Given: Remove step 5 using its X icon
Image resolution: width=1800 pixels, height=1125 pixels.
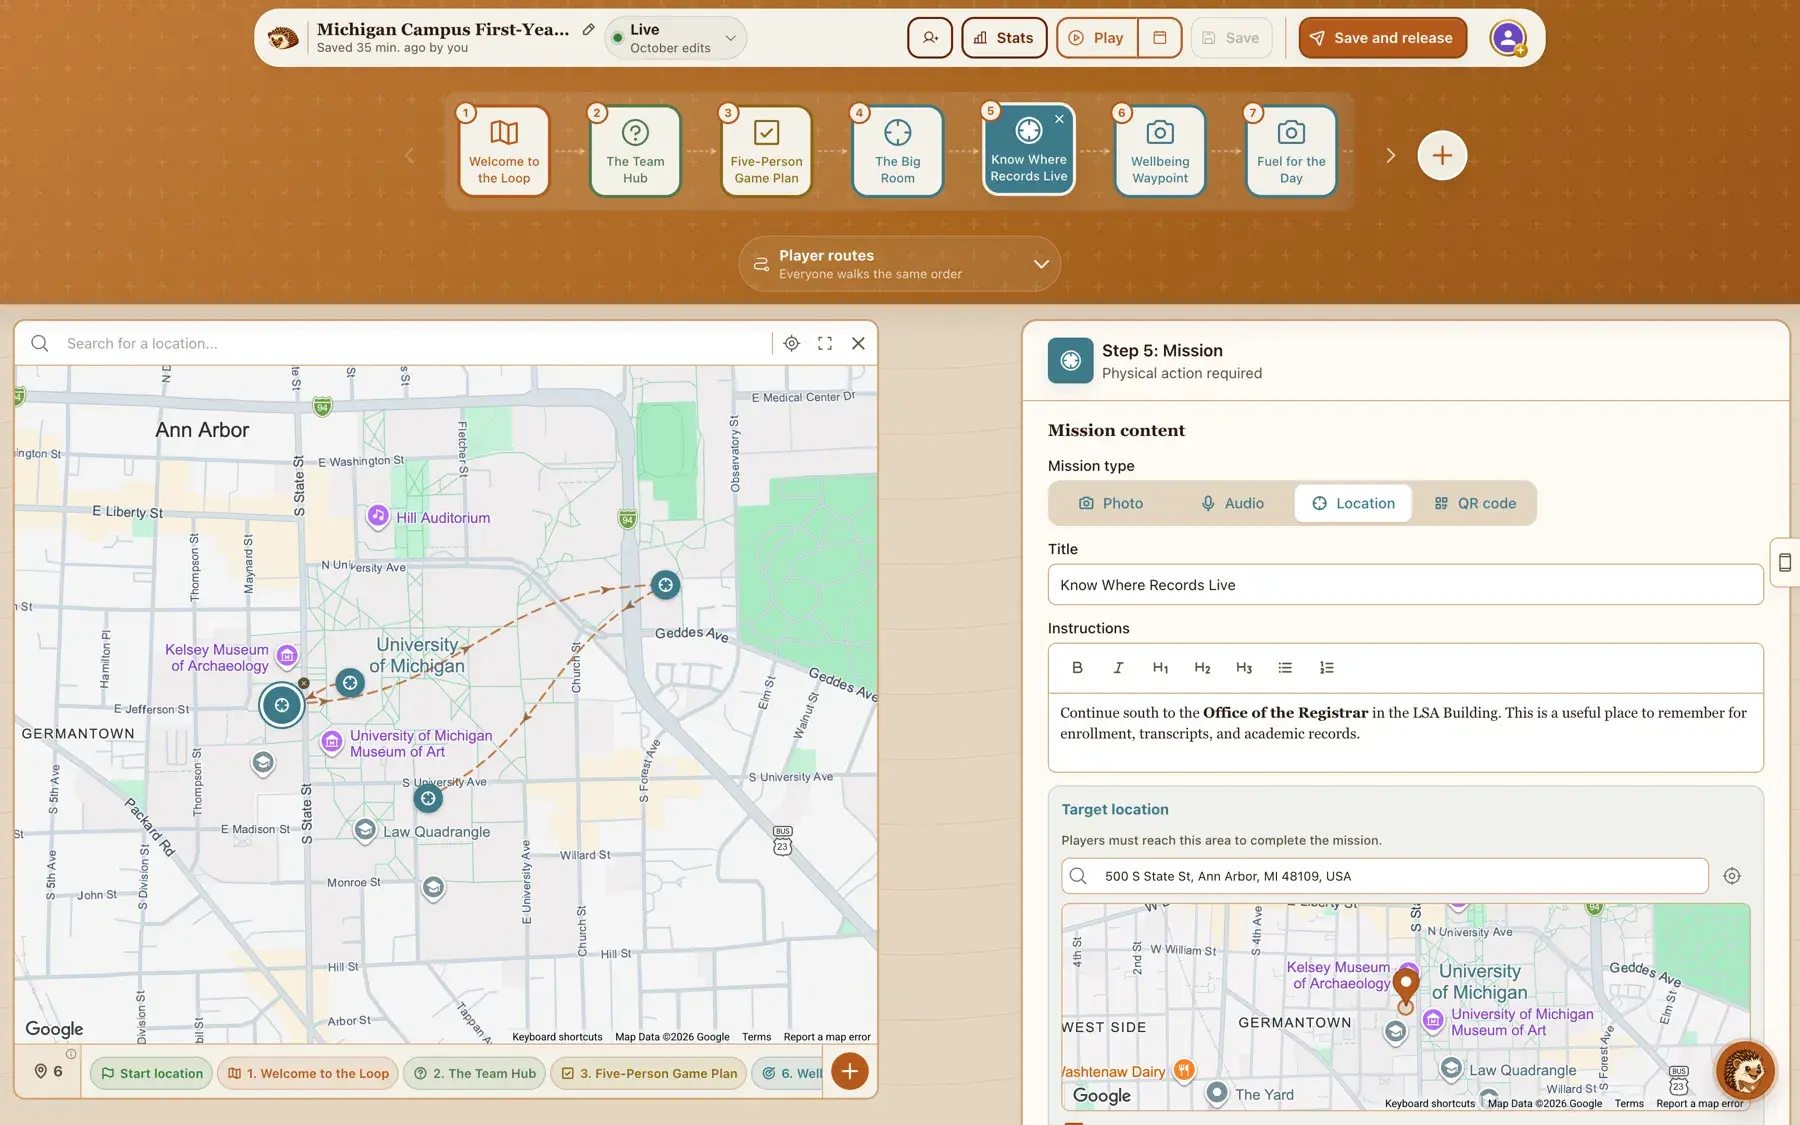Looking at the screenshot, I should click(x=1059, y=119).
